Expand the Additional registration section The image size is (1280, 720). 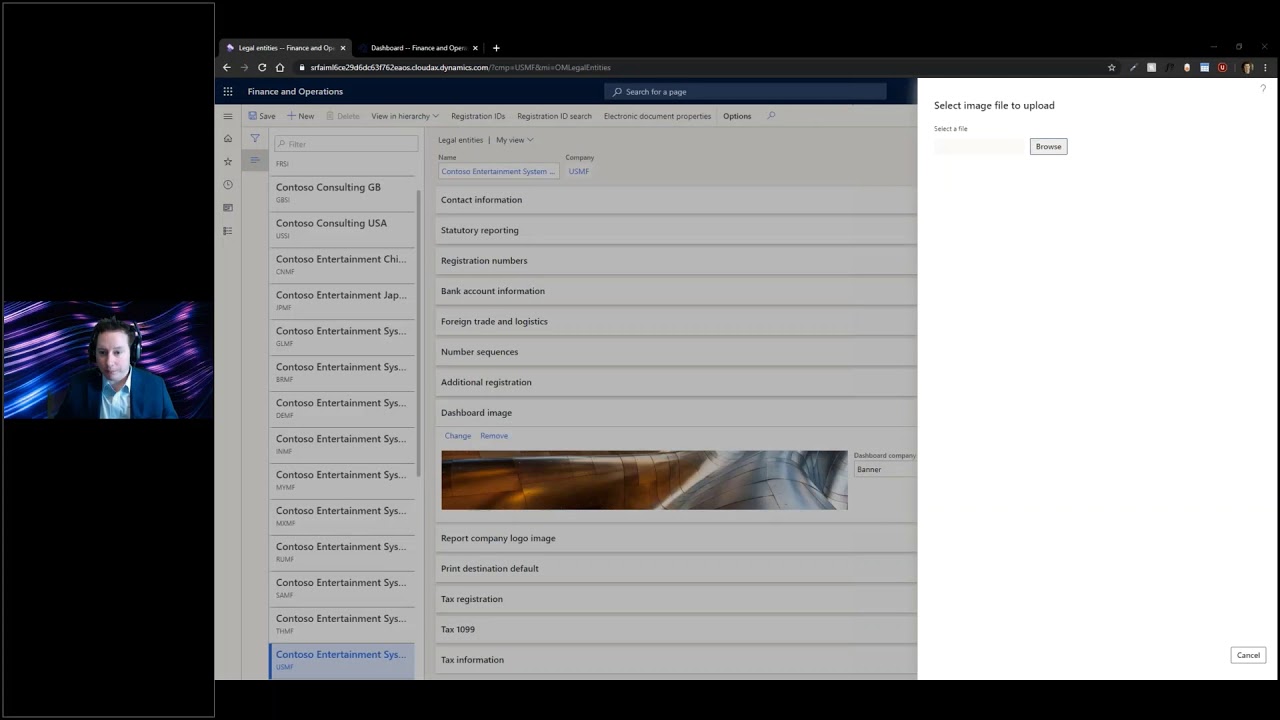coord(677,382)
